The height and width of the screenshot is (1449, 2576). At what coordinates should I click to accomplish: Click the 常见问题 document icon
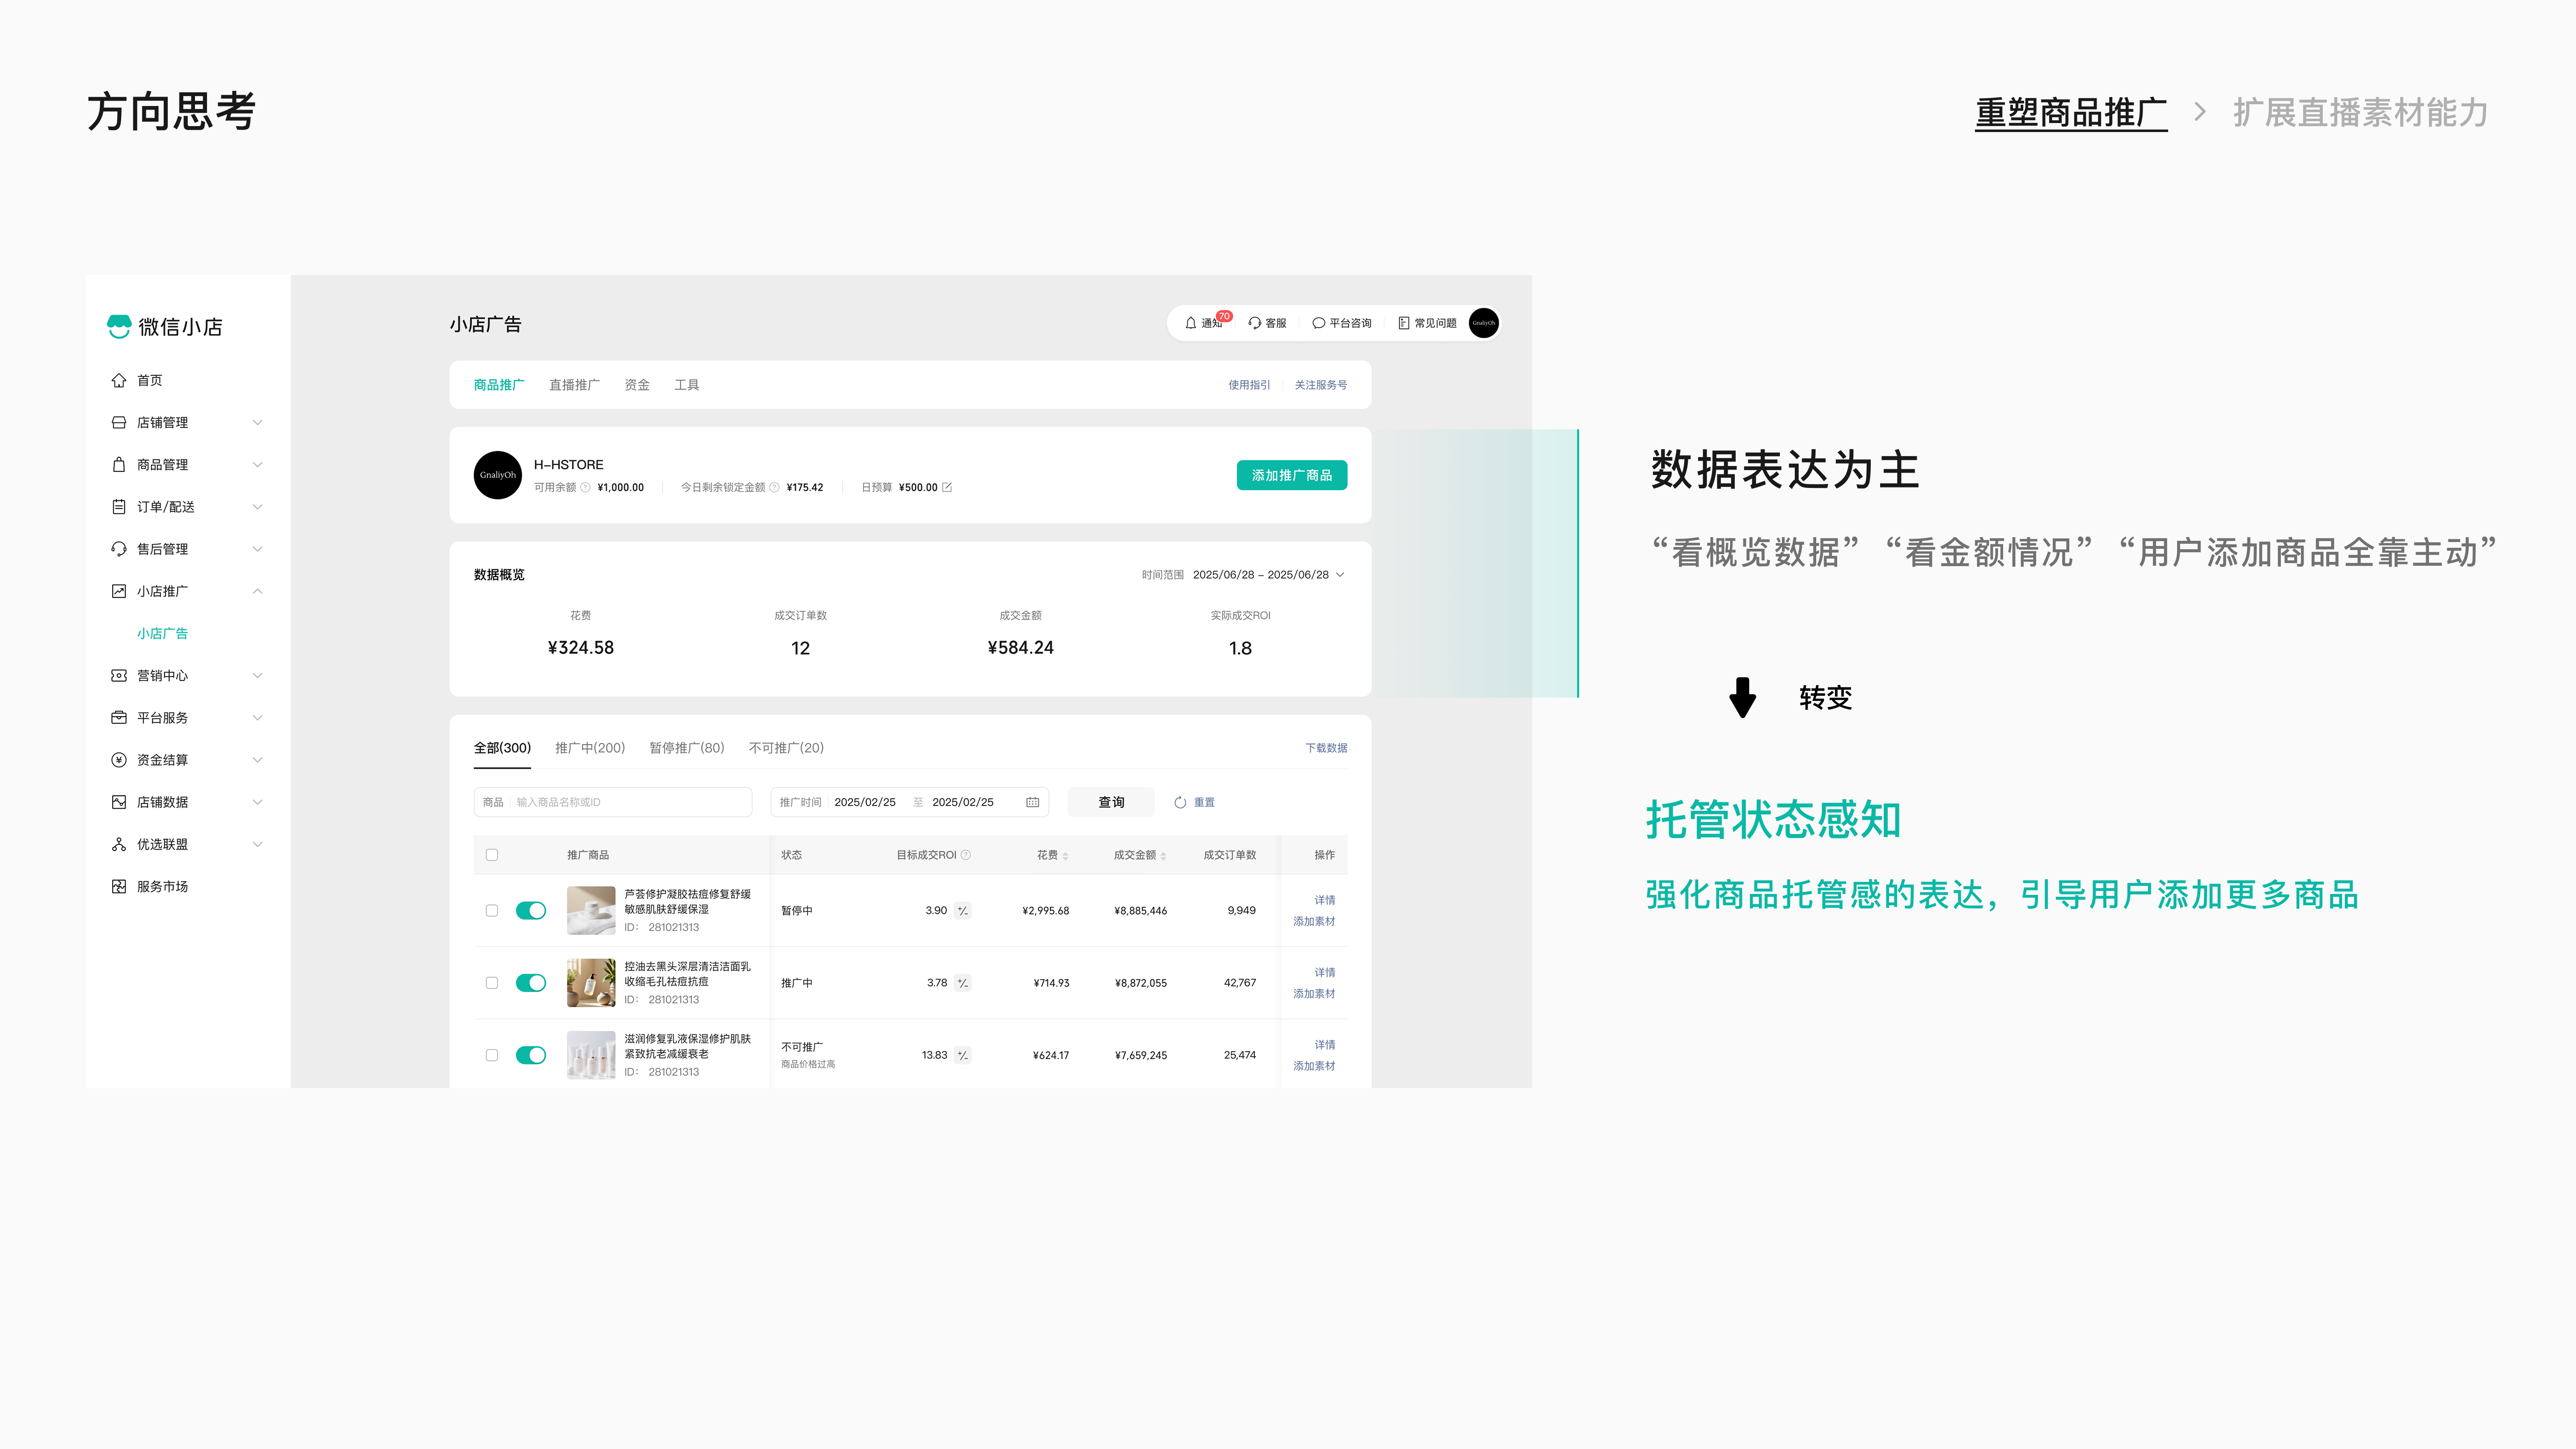(1403, 323)
